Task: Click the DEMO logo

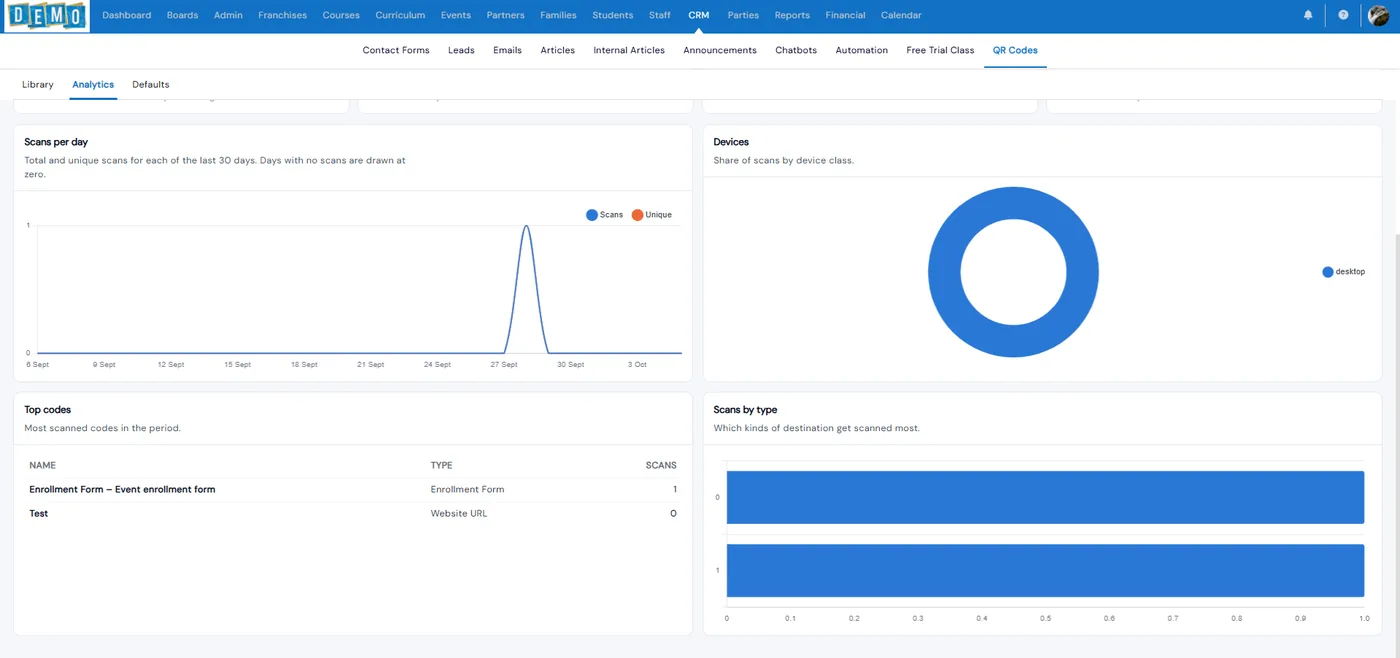Action: tap(45, 16)
